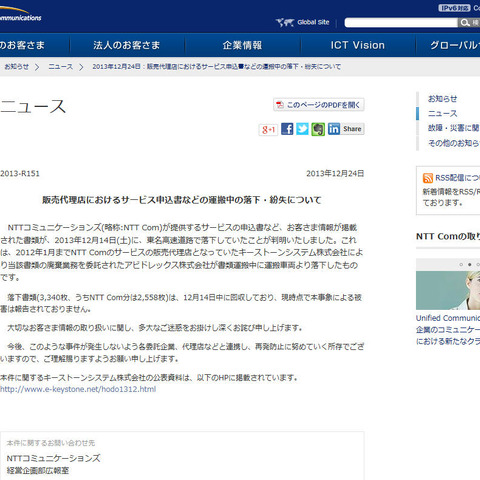Share the article on Twitter
Screen dimensions: 480x480
(x=302, y=129)
